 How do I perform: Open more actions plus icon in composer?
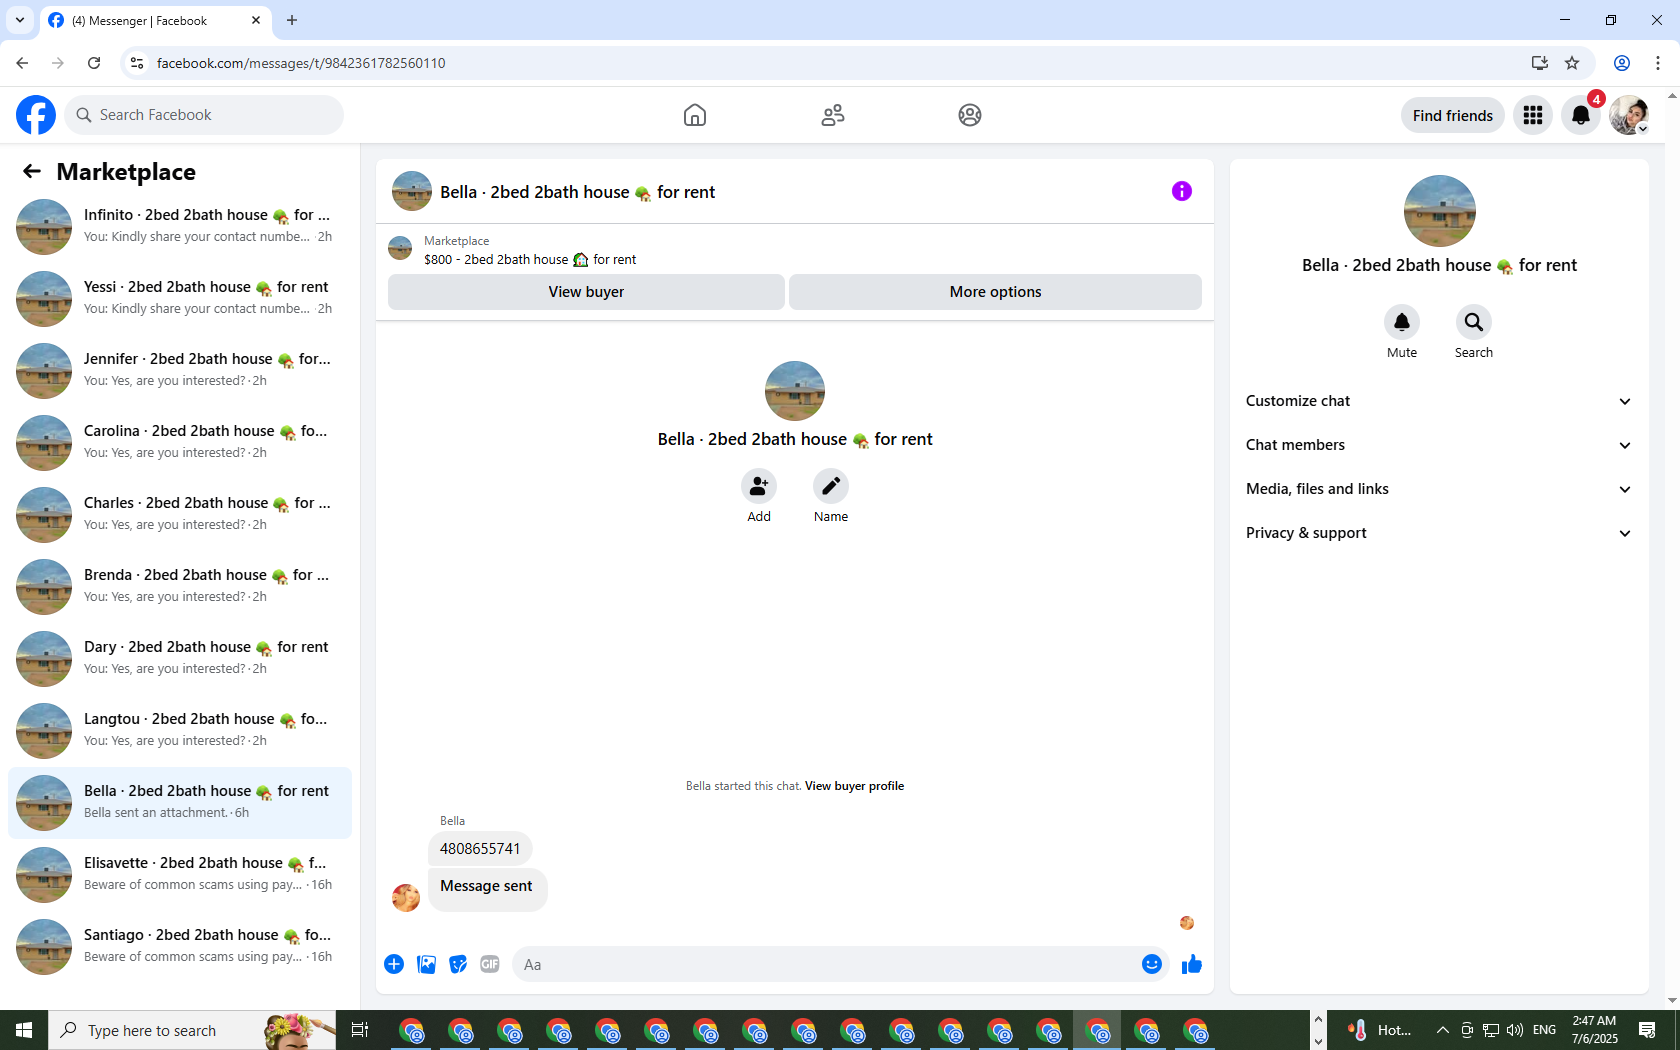(394, 964)
